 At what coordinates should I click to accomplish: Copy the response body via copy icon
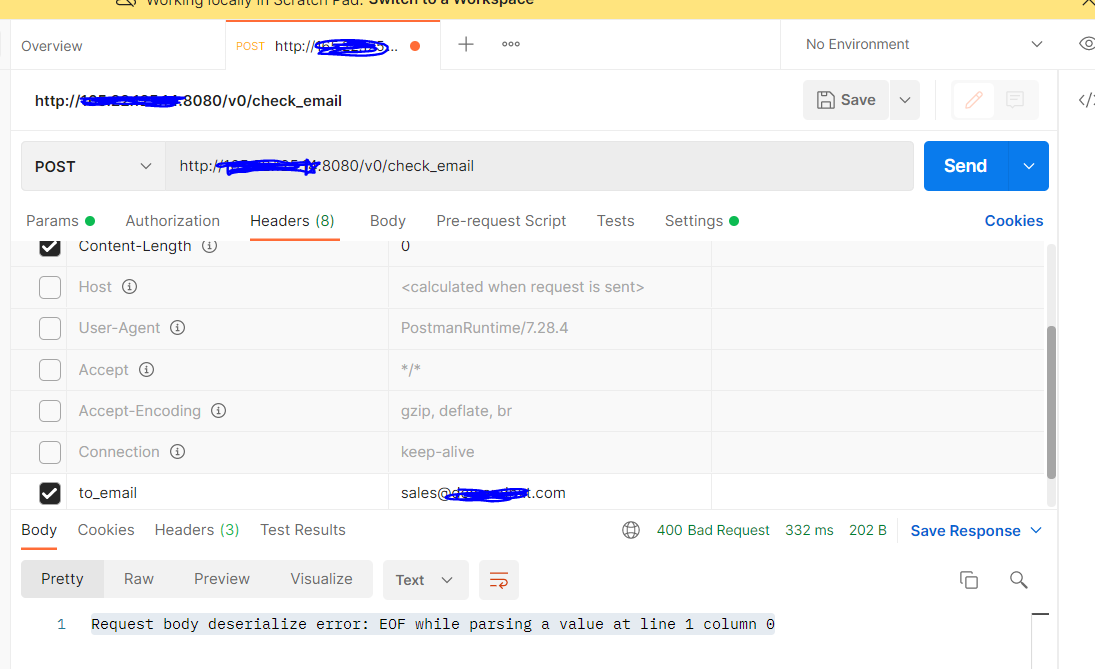pos(968,579)
